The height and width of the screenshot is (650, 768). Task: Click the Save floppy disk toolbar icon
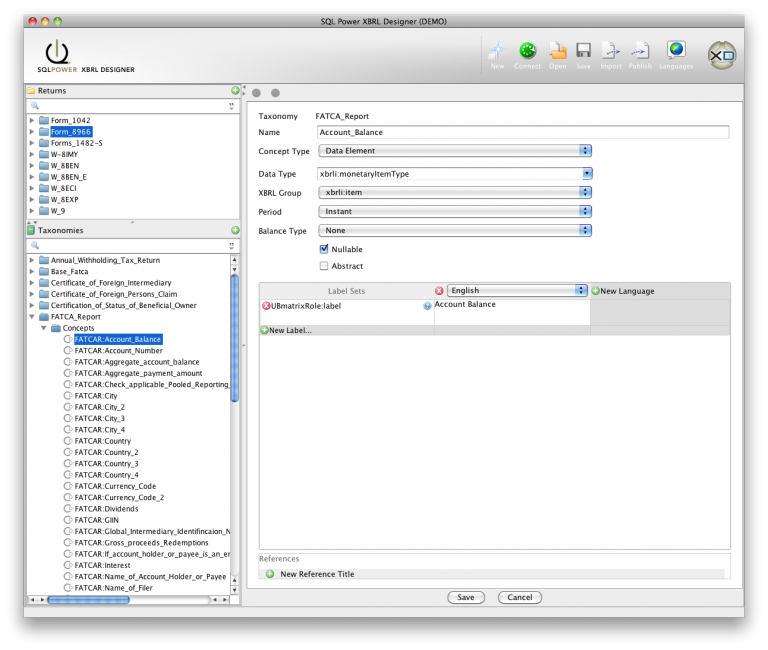583,50
